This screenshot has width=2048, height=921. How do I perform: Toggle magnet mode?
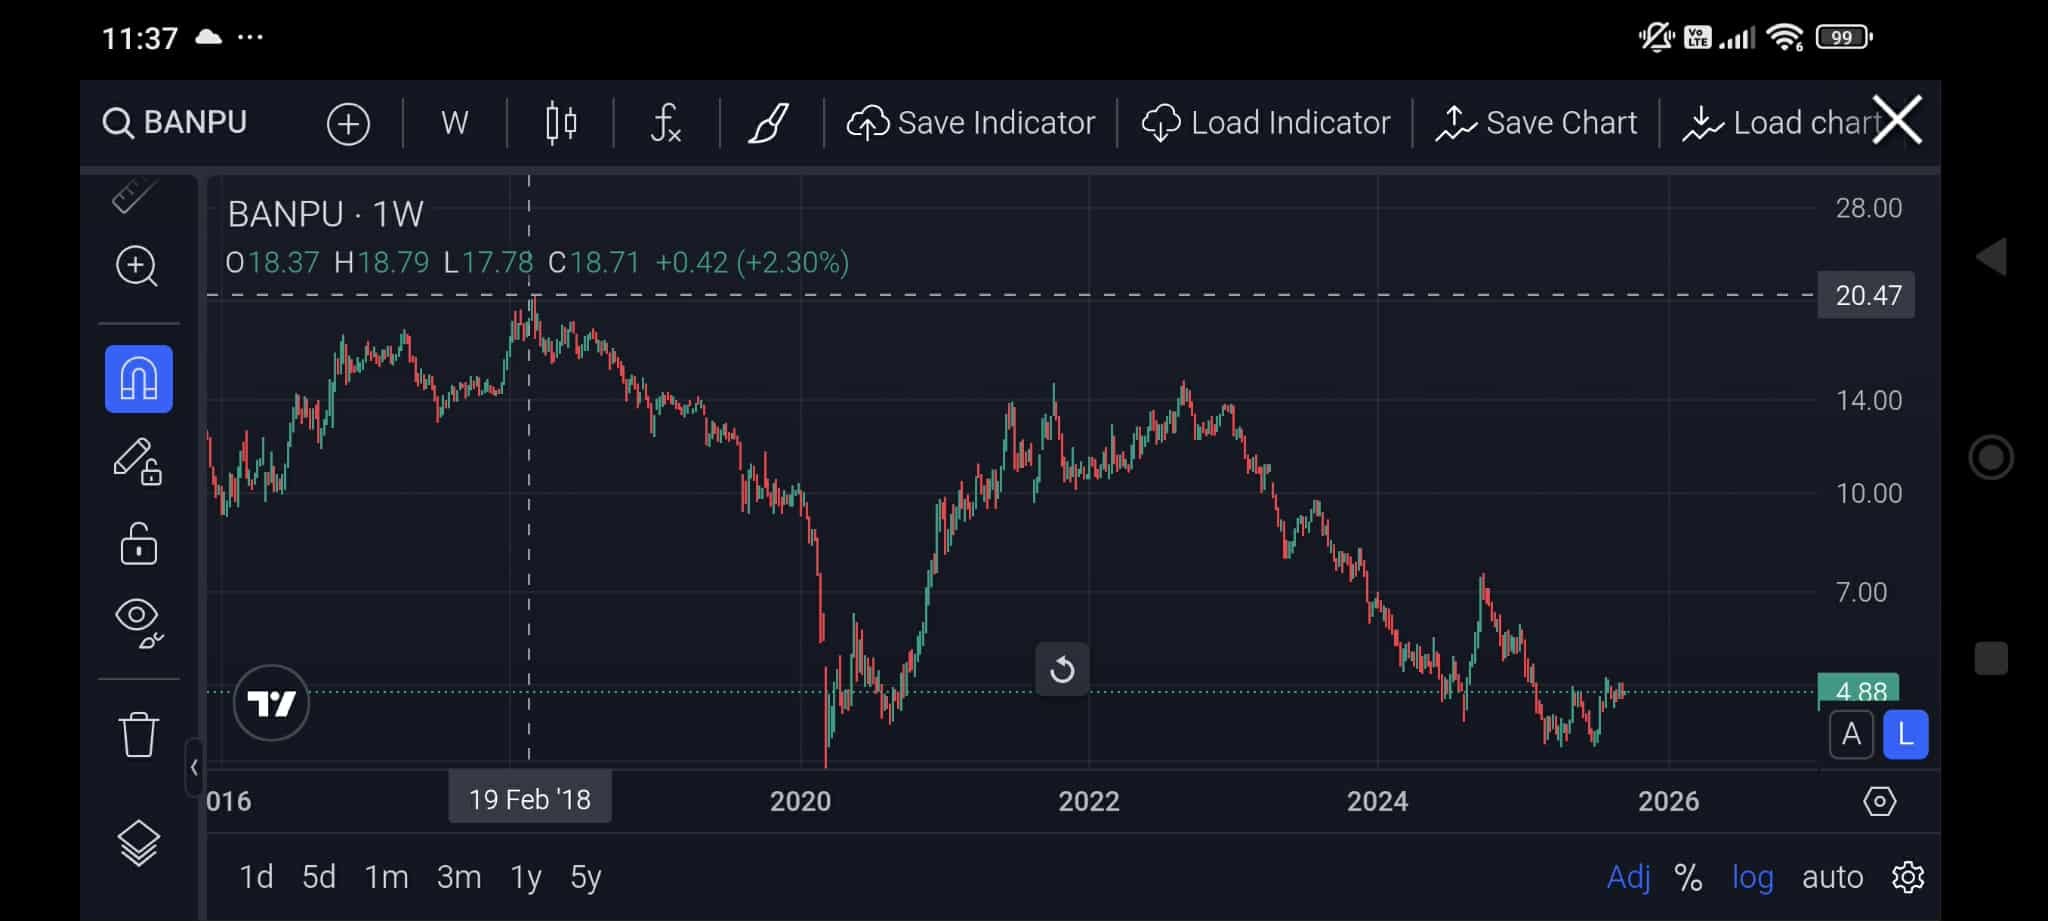coord(139,379)
